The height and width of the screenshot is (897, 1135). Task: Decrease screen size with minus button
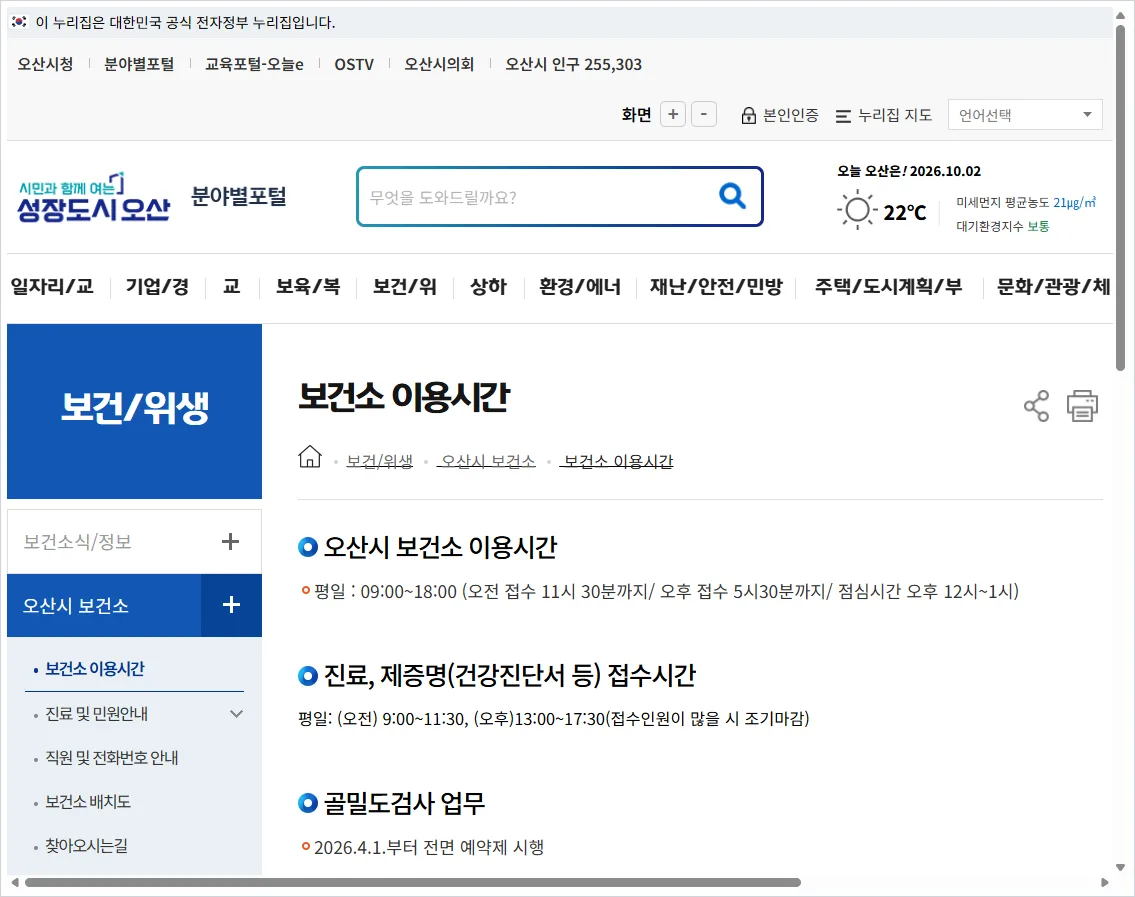pyautogui.click(x=704, y=114)
